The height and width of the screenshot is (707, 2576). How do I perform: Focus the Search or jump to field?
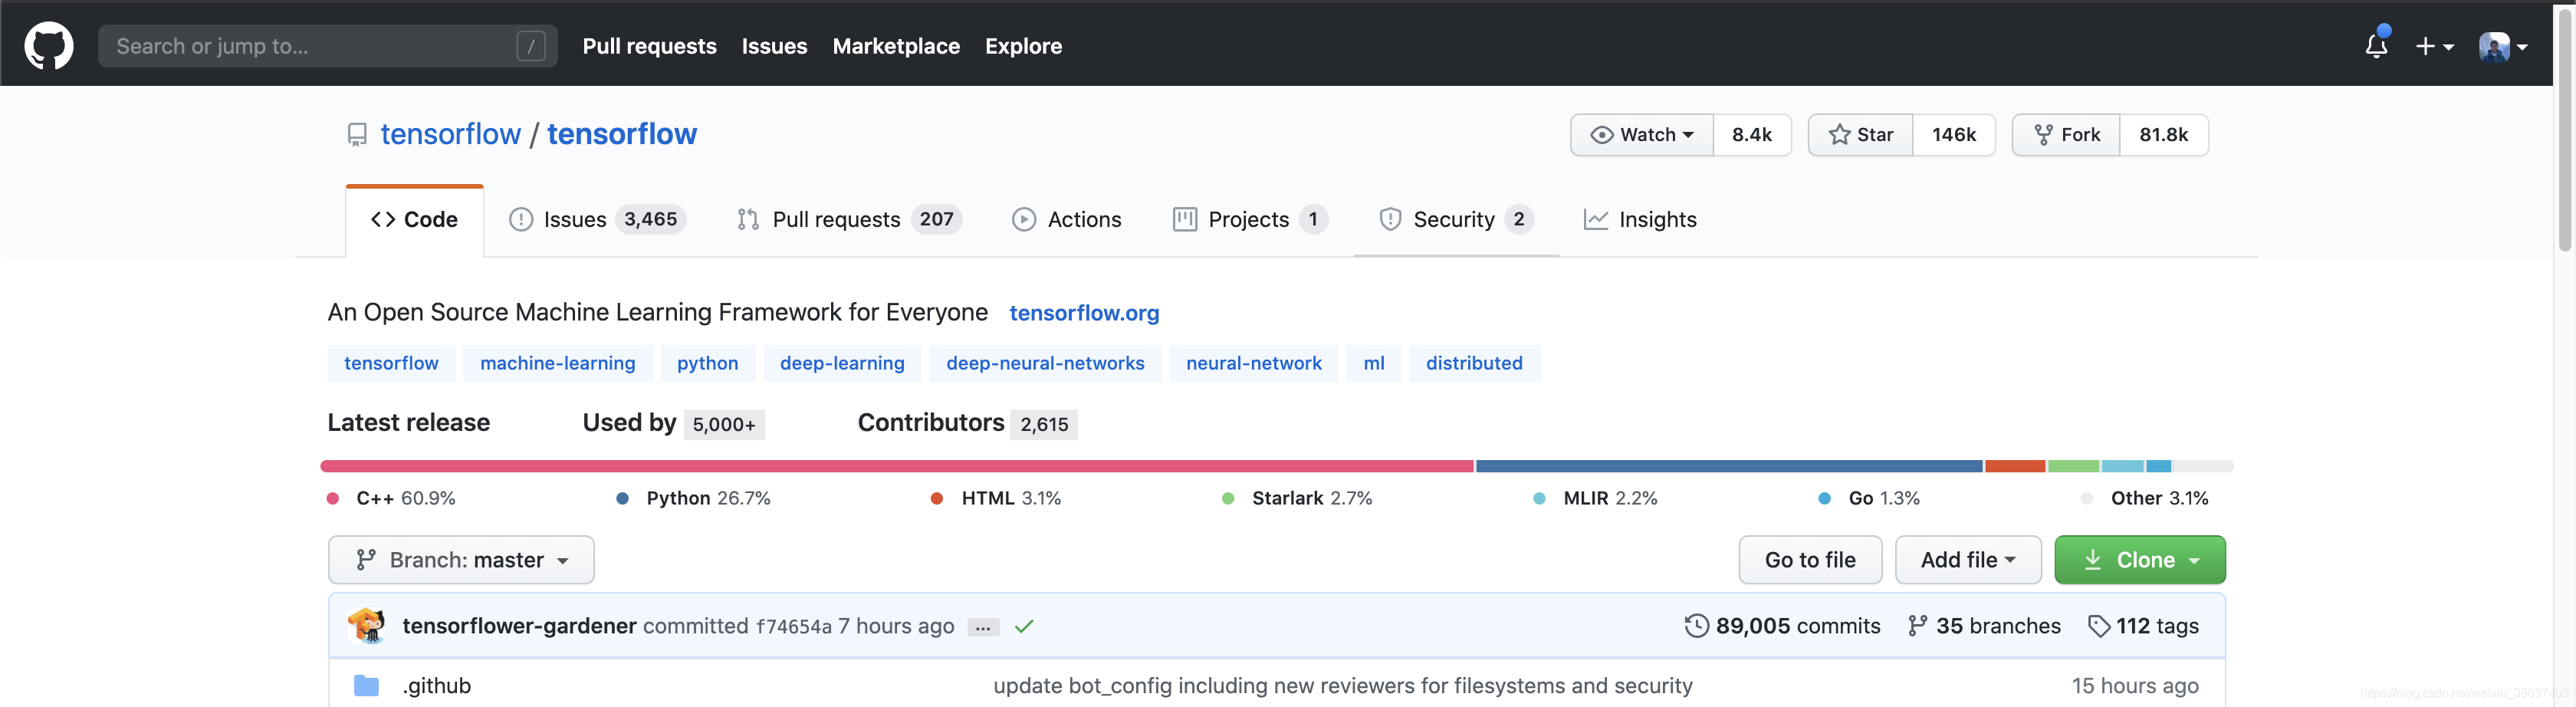point(327,46)
